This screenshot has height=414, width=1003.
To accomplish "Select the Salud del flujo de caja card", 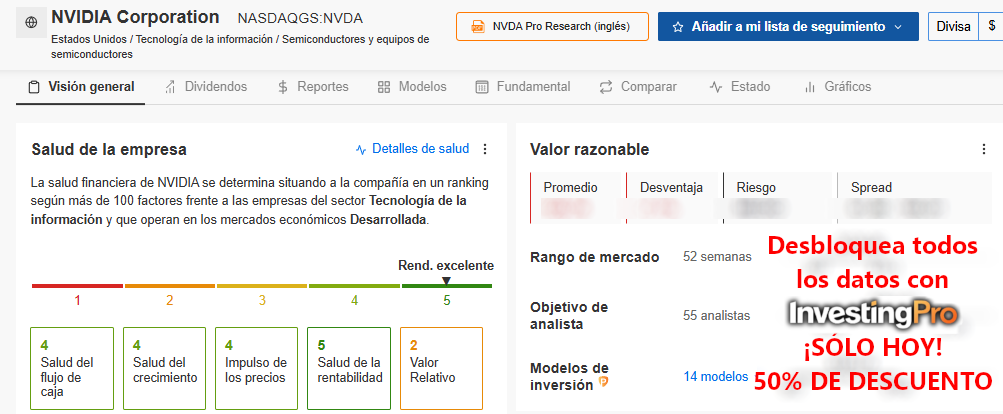I will click(x=72, y=369).
